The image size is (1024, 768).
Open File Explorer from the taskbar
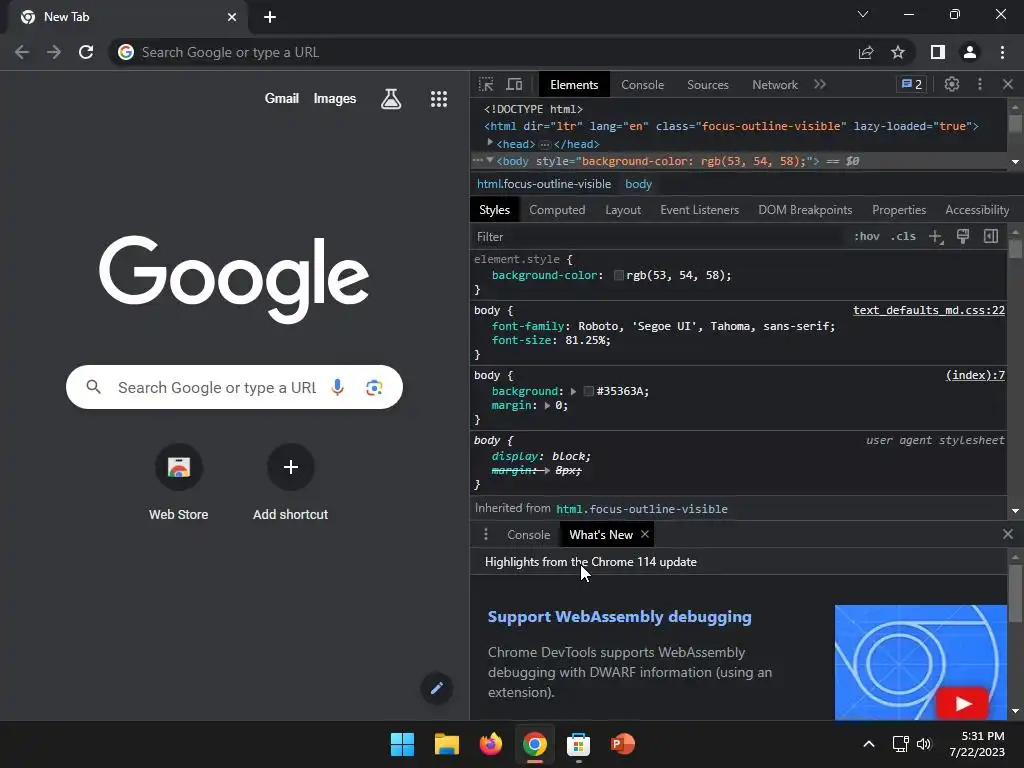pyautogui.click(x=447, y=744)
